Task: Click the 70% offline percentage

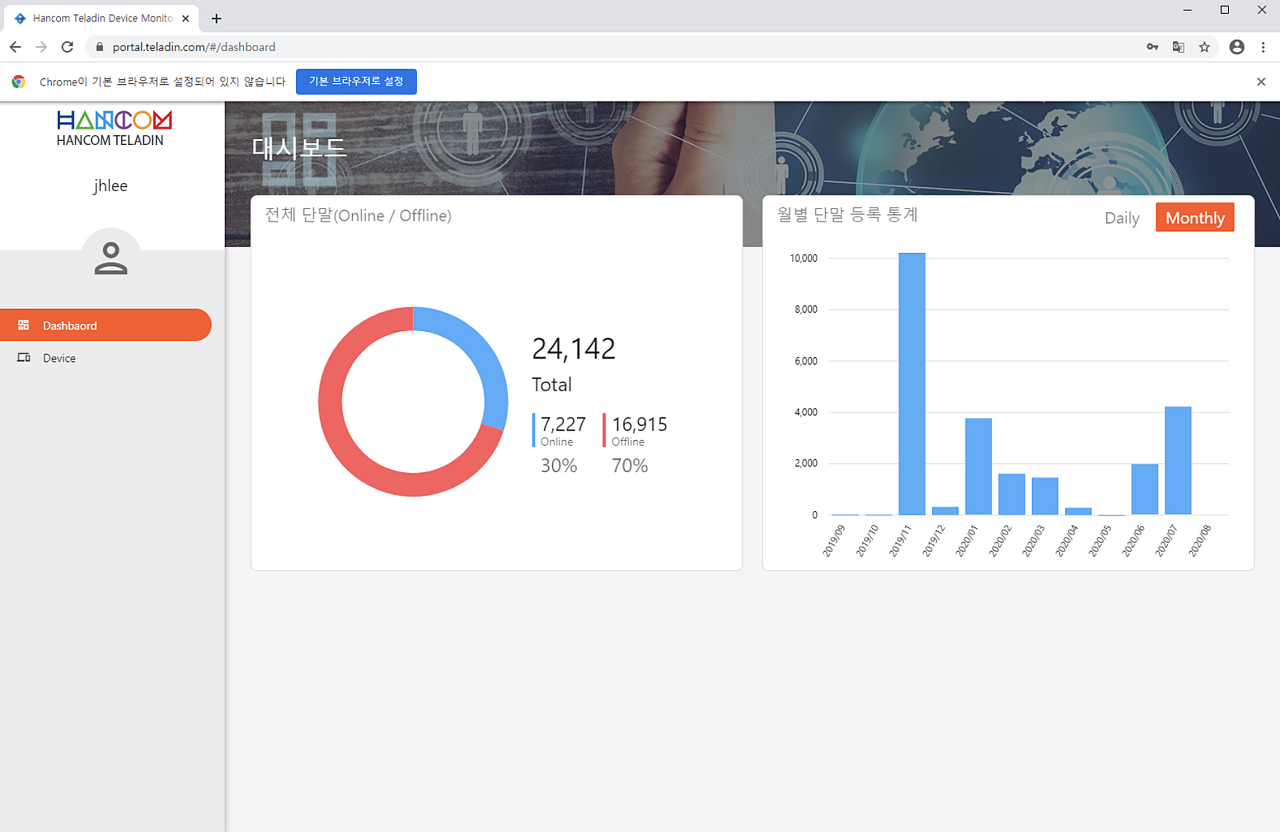Action: click(x=630, y=465)
